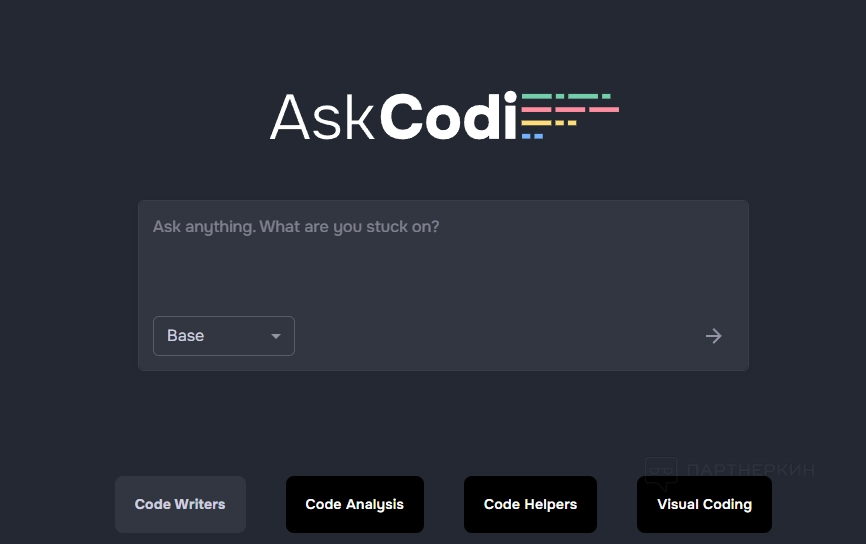
Task: Click the green line at top of logo icon
Action: point(566,96)
